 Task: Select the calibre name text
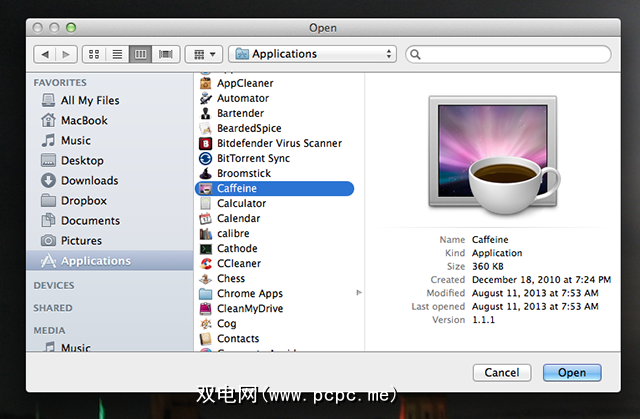233,233
